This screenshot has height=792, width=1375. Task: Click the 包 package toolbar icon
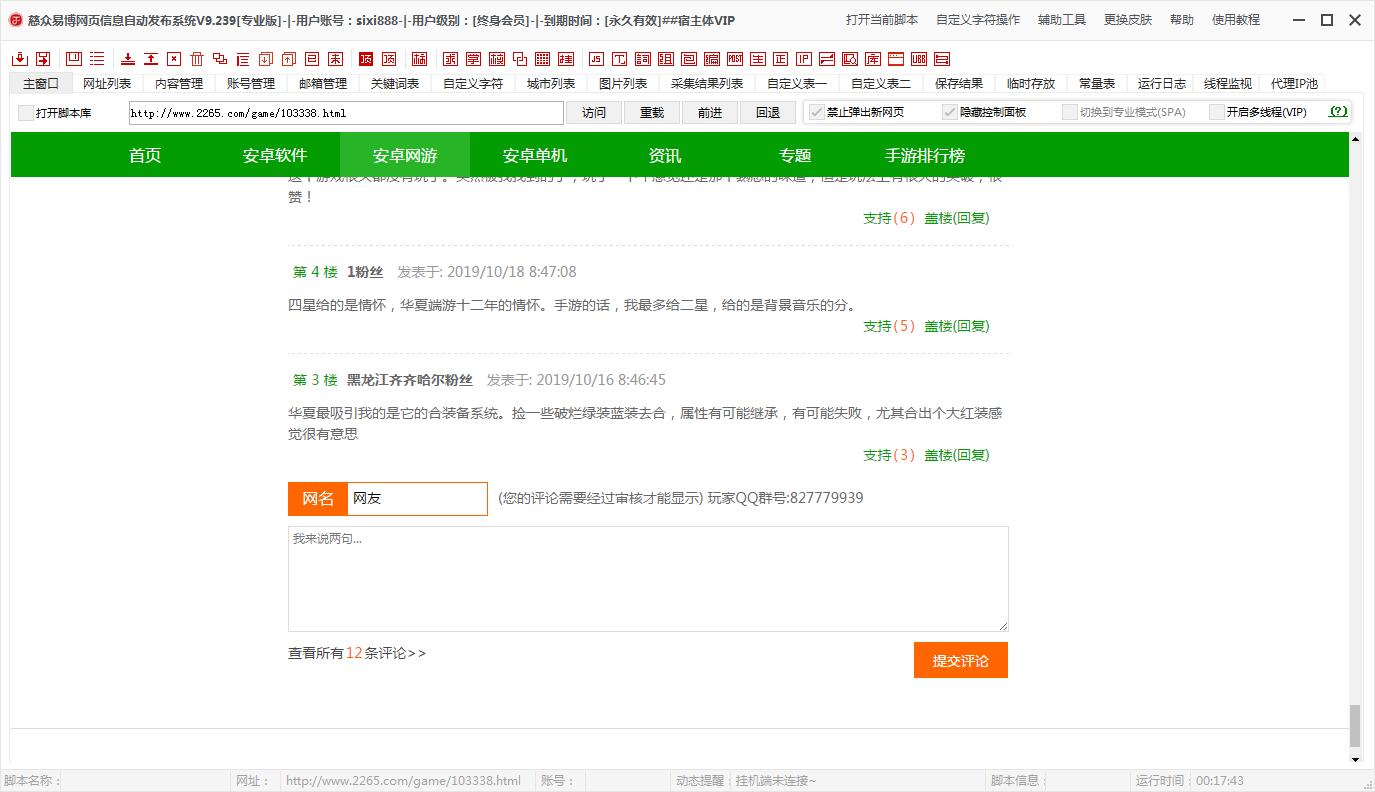688,59
